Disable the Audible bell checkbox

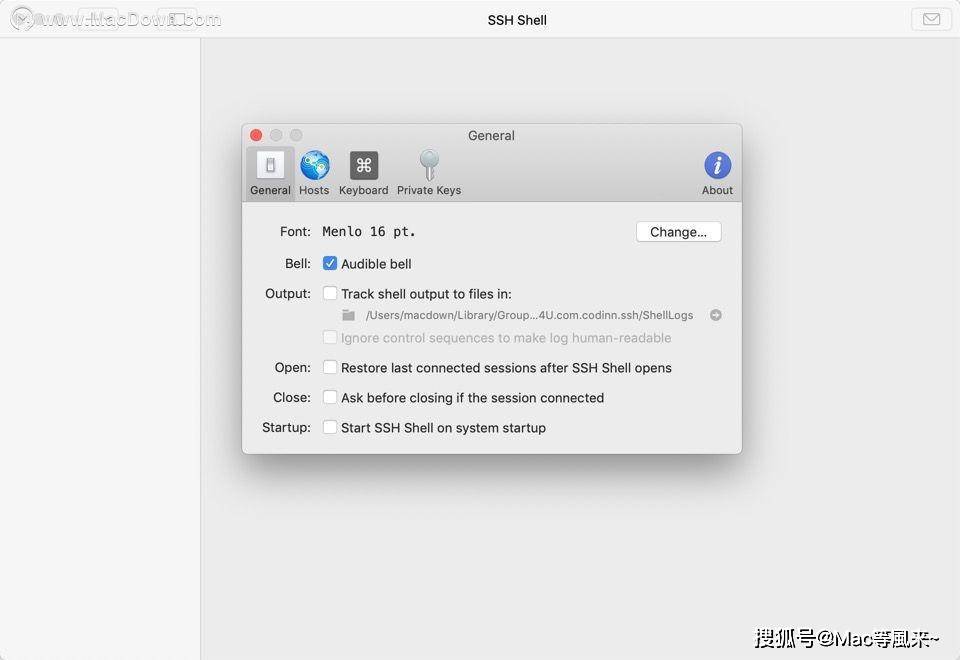[329, 263]
